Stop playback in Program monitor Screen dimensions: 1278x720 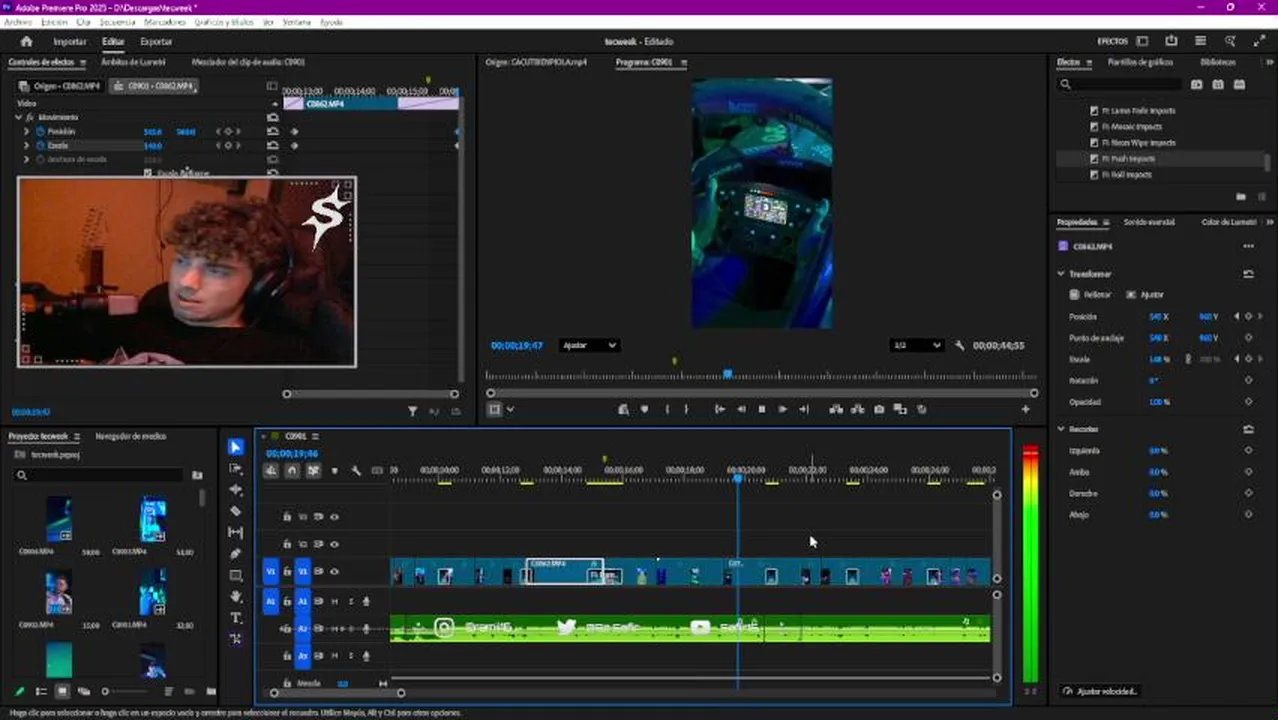pyautogui.click(x=761, y=409)
